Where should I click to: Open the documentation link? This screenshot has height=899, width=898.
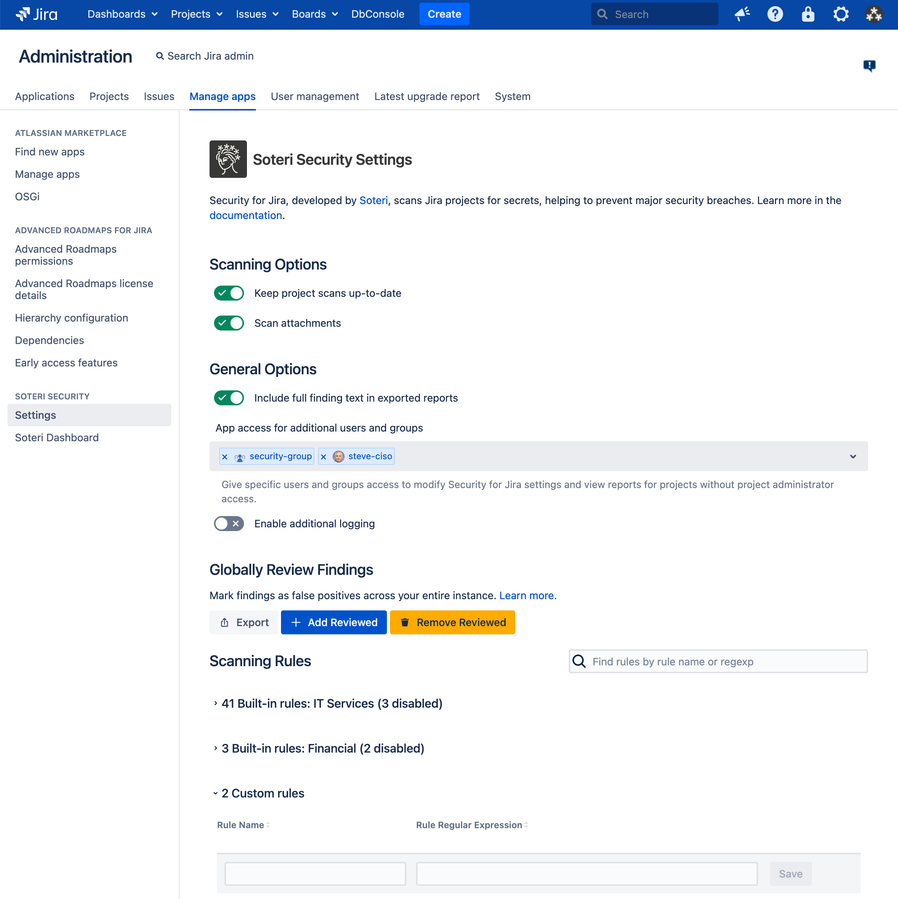click(245, 216)
